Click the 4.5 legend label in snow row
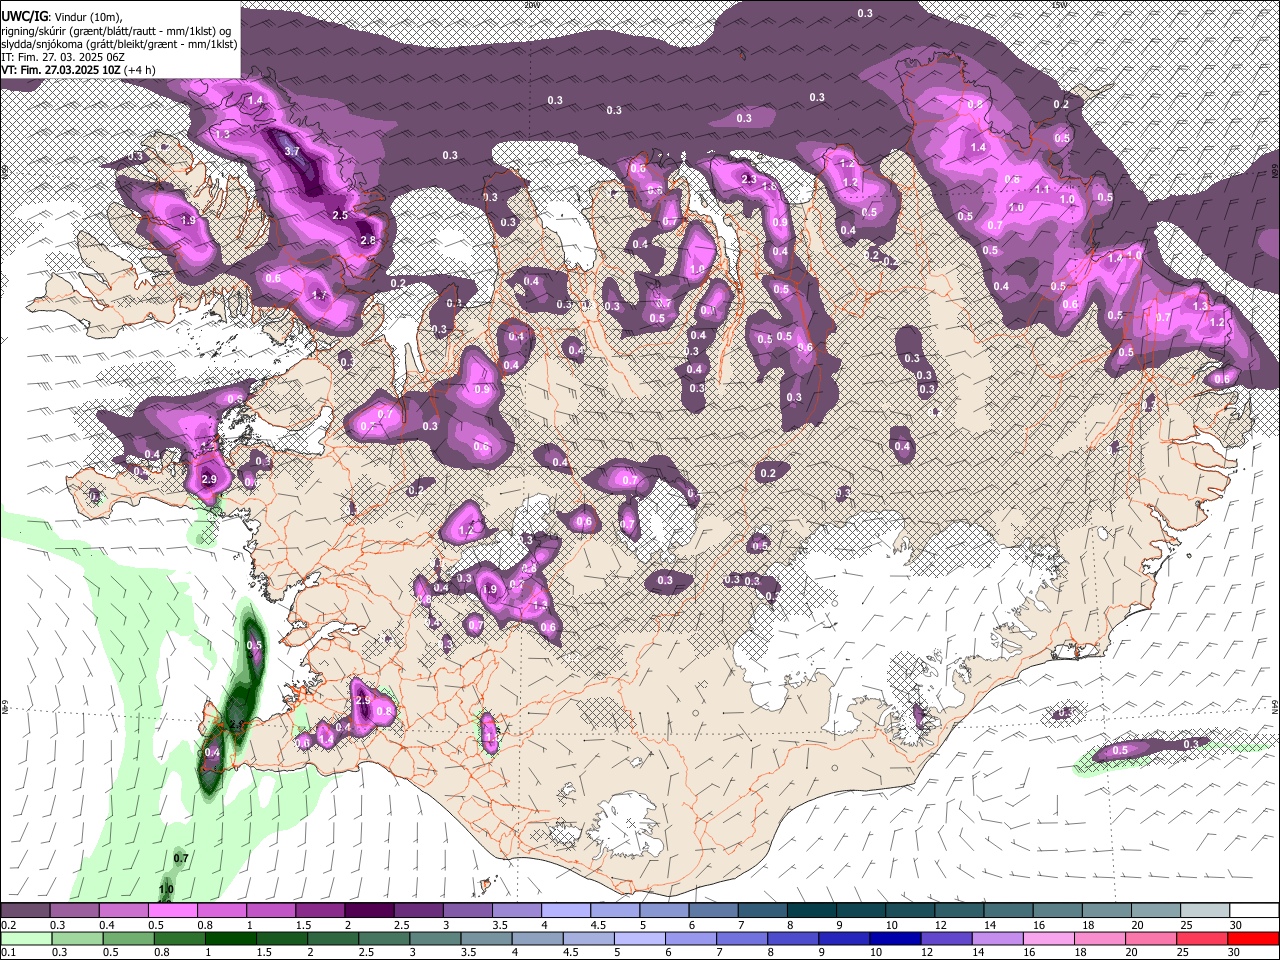 pos(598,925)
